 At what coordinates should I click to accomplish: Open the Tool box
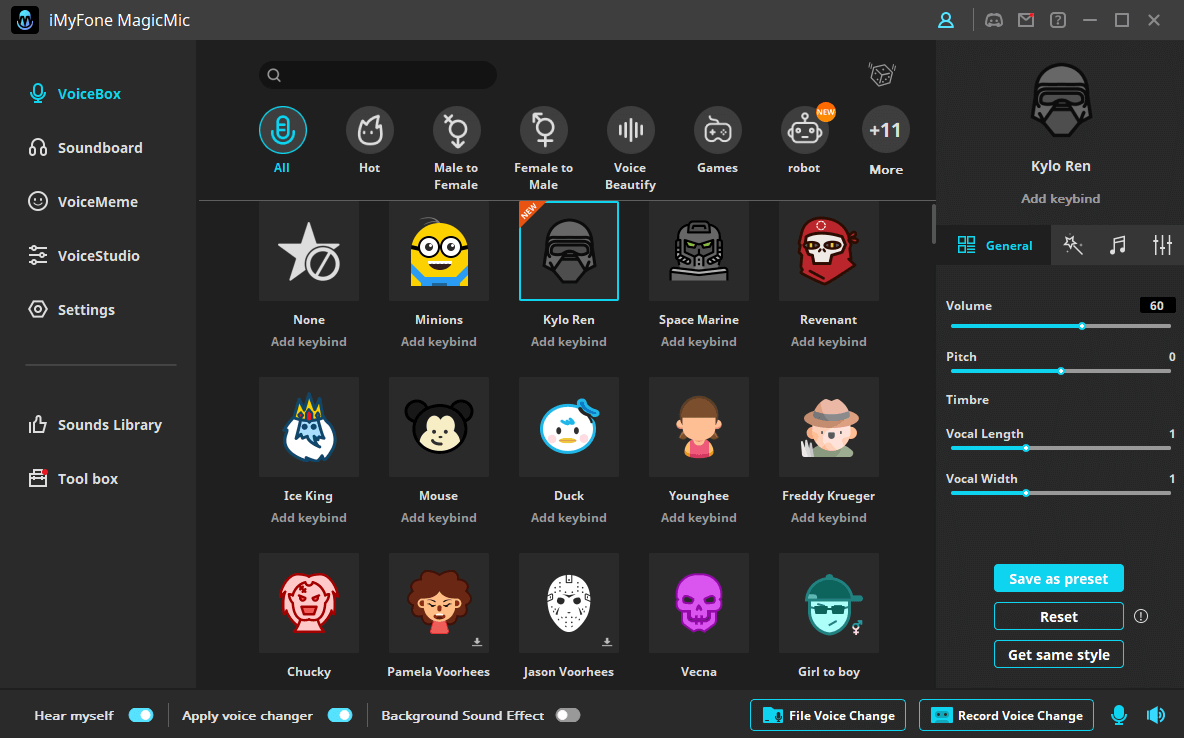[x=73, y=478]
